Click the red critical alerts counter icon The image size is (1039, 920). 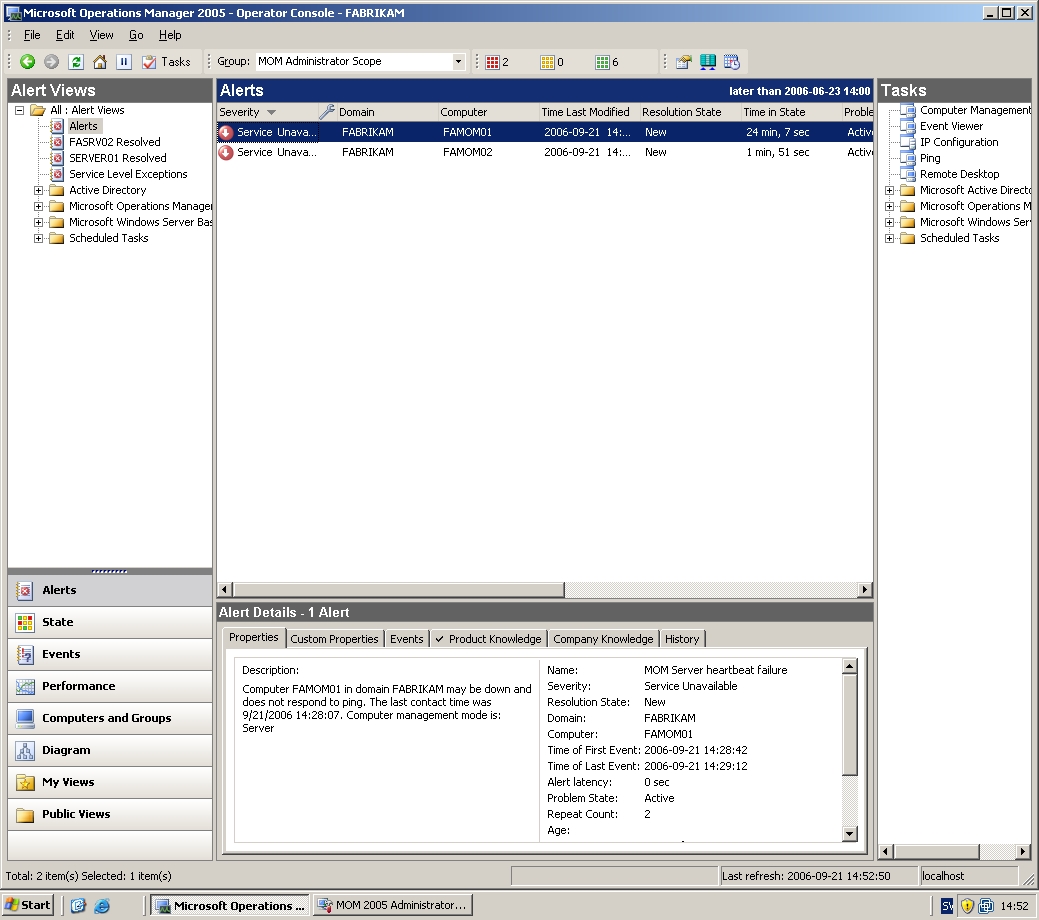point(492,62)
